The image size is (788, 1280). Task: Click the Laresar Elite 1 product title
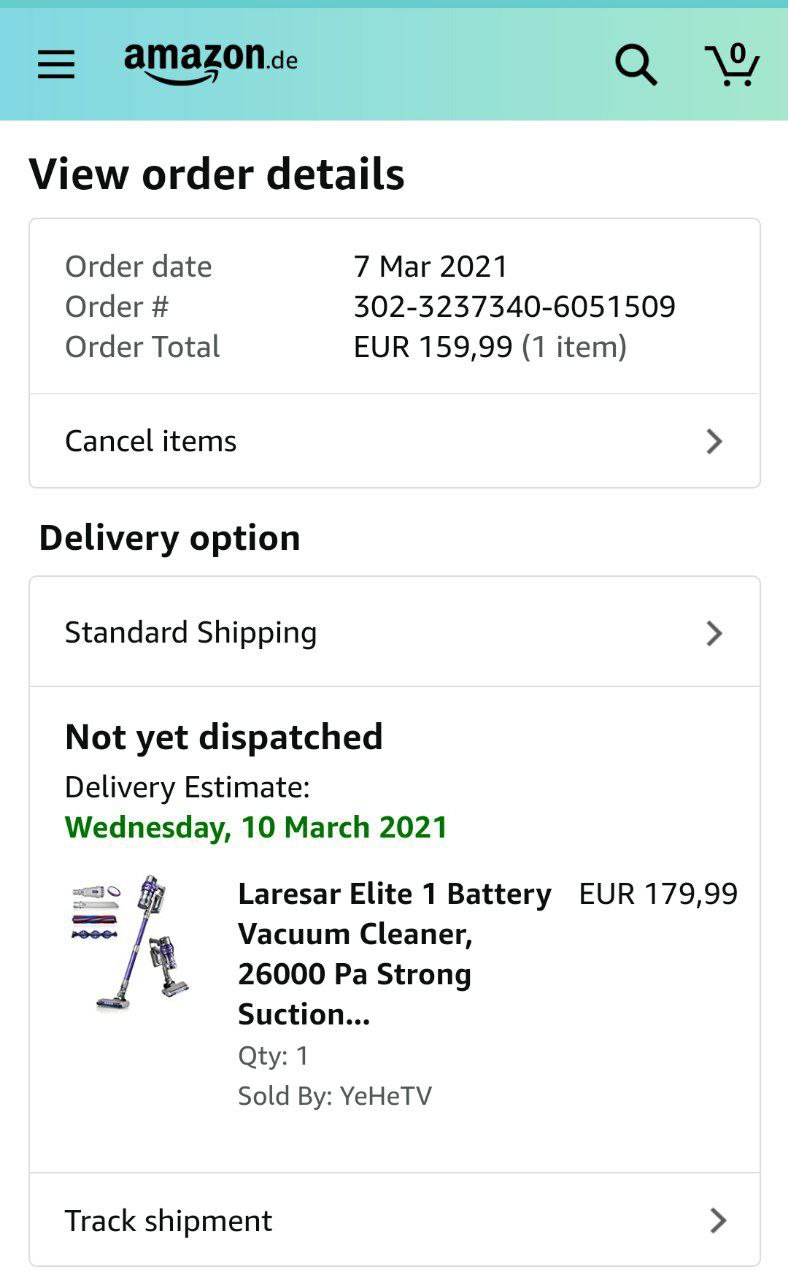coord(394,953)
